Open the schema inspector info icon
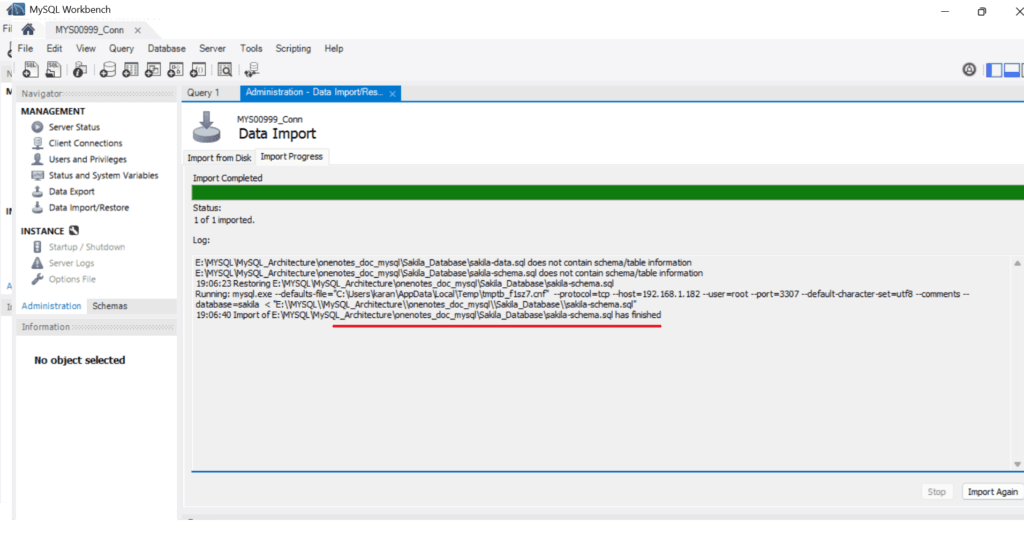 (x=80, y=70)
